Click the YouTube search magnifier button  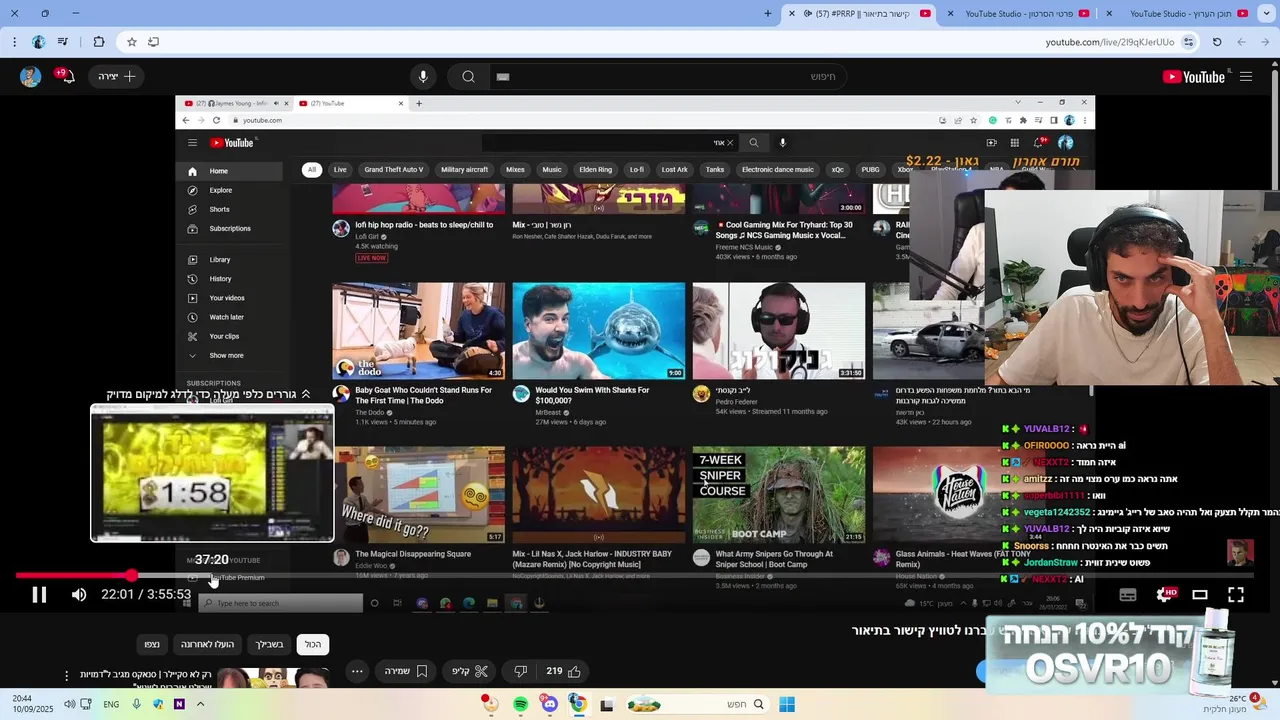click(x=468, y=77)
